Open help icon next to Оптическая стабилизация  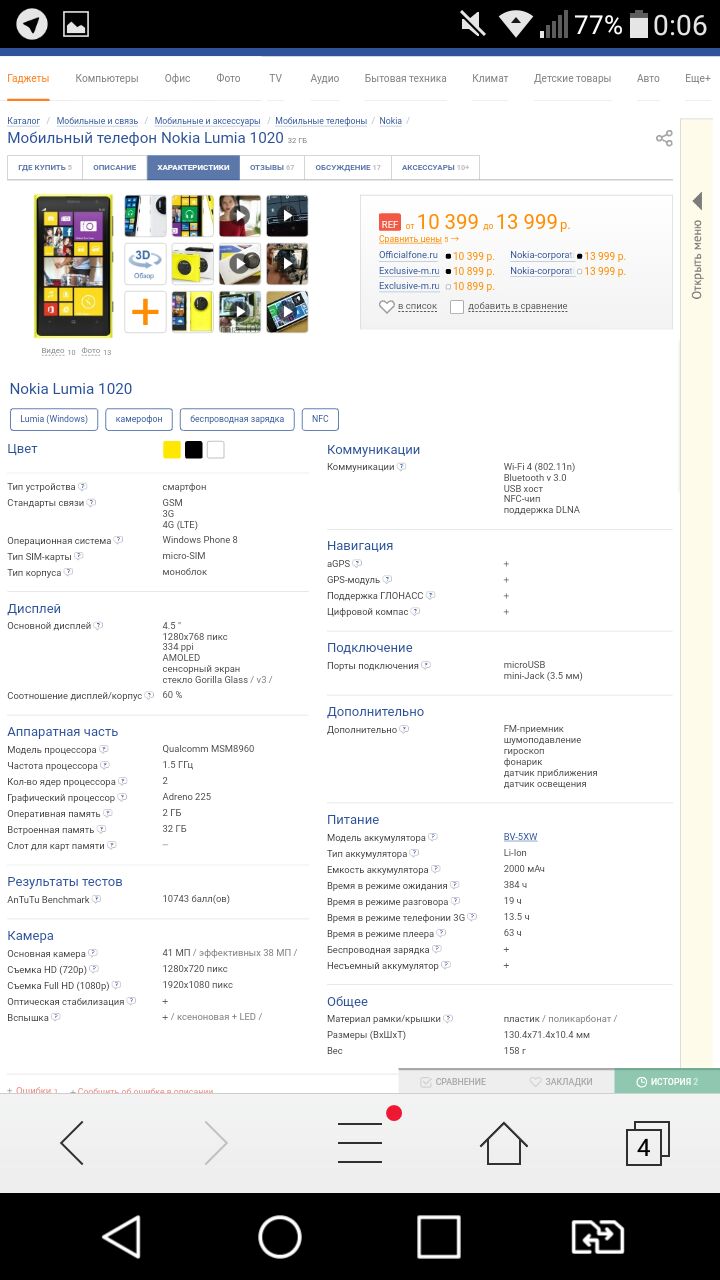132,1001
